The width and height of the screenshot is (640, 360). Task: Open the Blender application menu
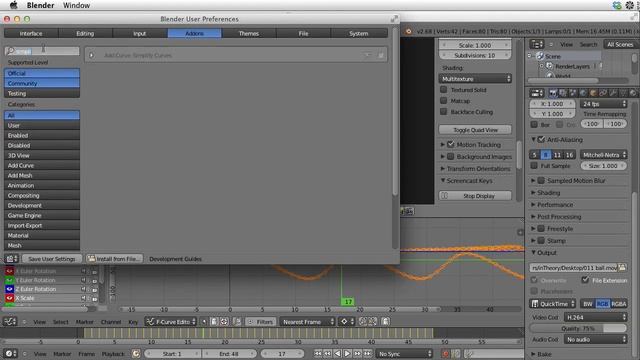[x=40, y=5]
